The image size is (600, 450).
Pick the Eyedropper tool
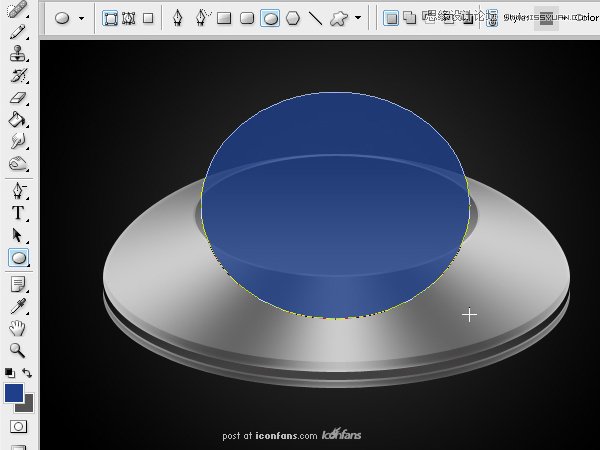pos(18,306)
